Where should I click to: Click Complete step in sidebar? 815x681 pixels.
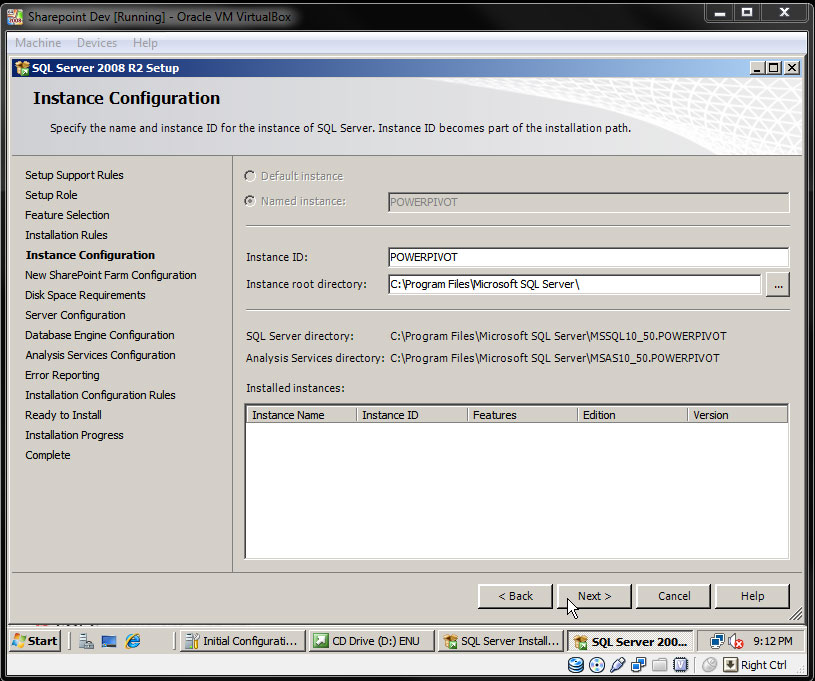point(48,455)
